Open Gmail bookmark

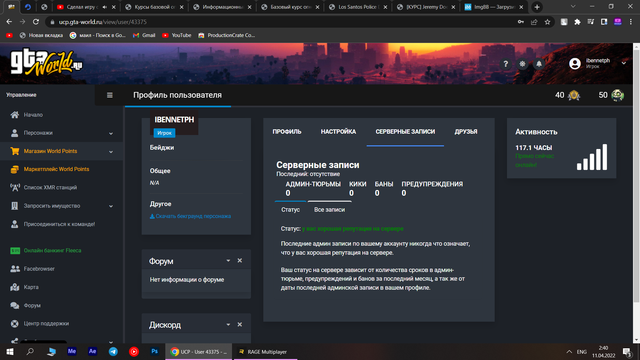[144, 36]
